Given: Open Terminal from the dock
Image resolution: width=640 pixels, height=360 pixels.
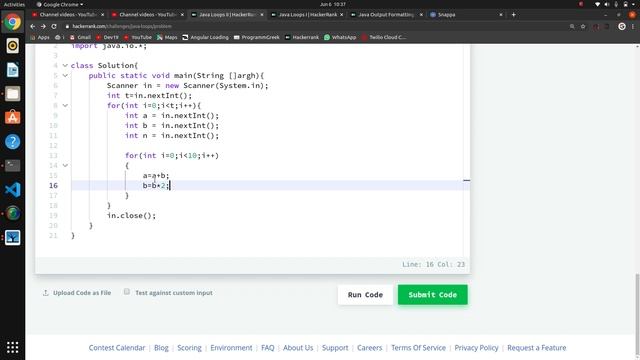Looking at the screenshot, I should 13,166.
